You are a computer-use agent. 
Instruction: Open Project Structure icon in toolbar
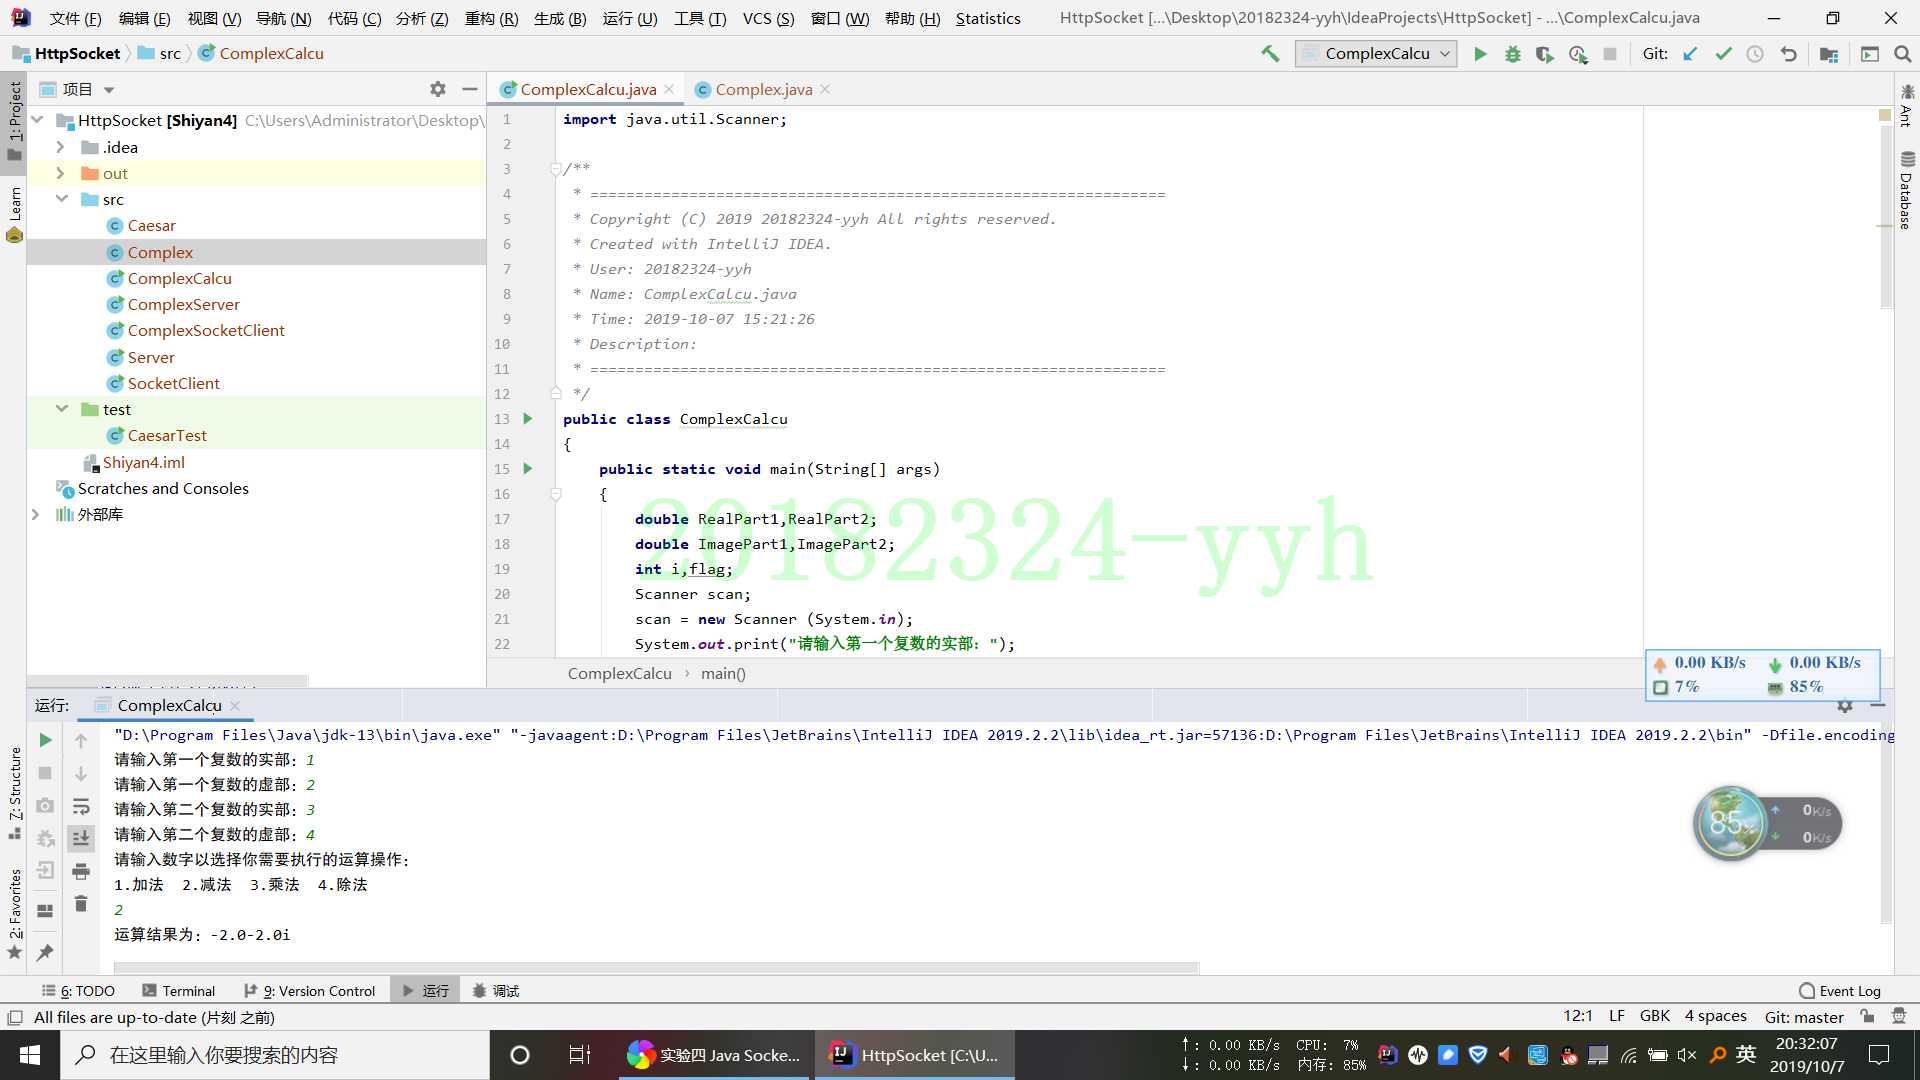pos(1829,54)
